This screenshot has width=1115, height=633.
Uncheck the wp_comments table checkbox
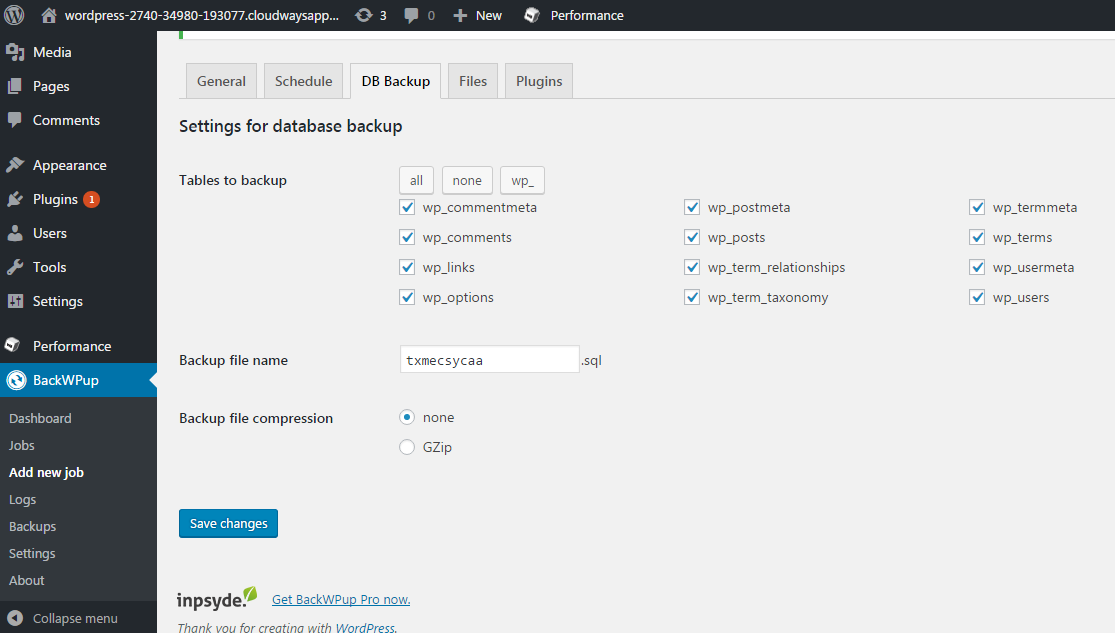[x=407, y=237]
